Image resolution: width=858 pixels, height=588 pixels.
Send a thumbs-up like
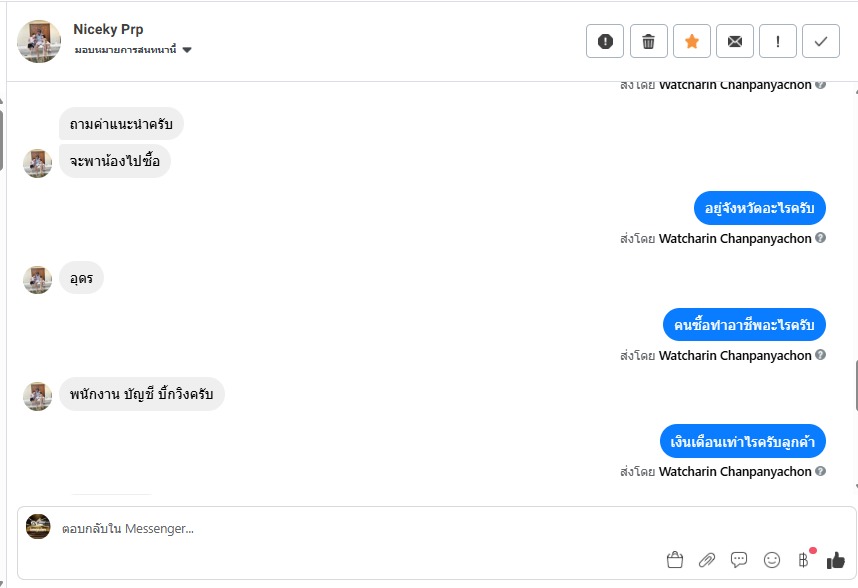836,560
